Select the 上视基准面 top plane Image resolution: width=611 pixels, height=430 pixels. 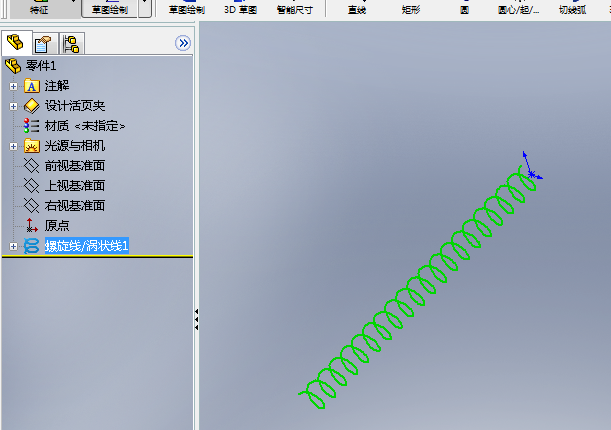tap(75, 185)
